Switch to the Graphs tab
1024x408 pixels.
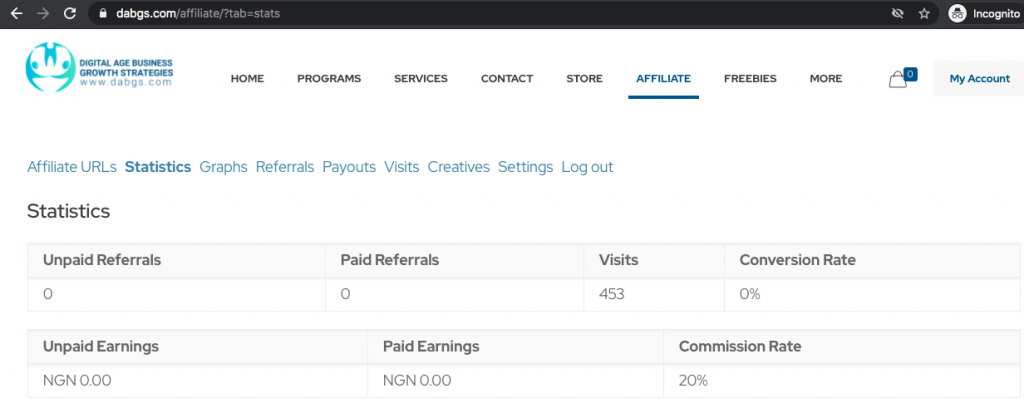tap(223, 167)
